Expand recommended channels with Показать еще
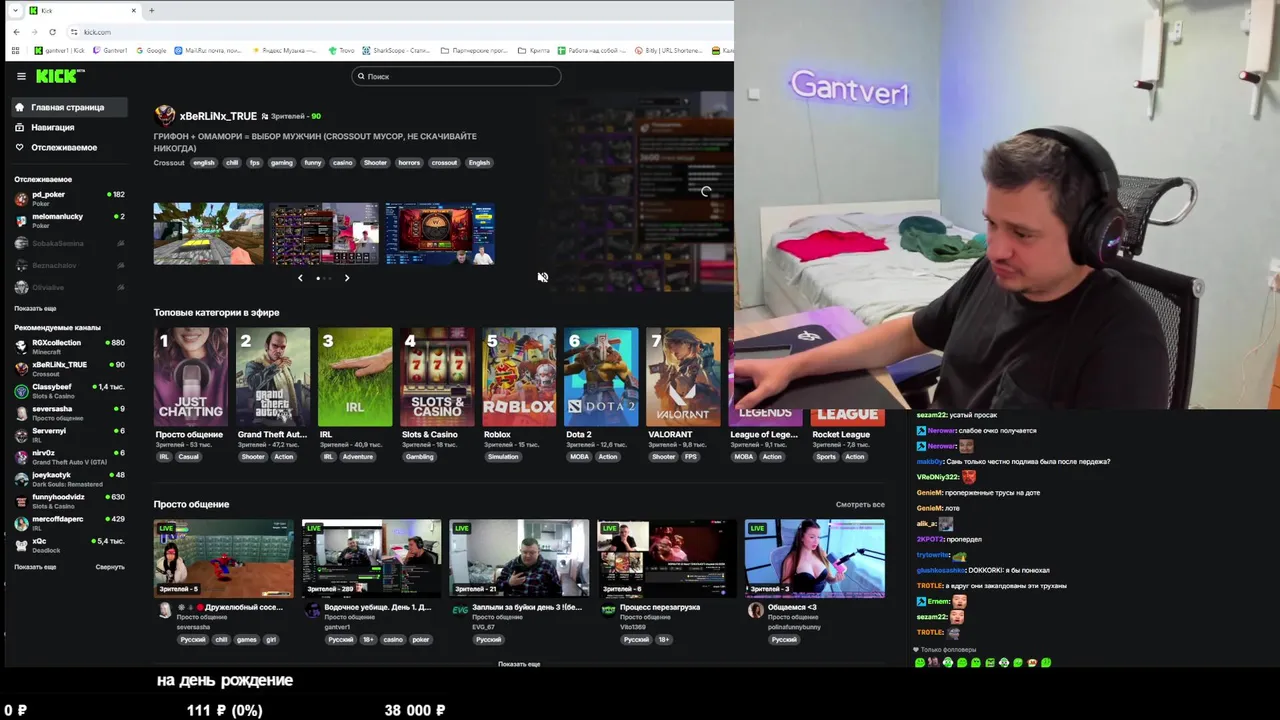 [x=35, y=567]
